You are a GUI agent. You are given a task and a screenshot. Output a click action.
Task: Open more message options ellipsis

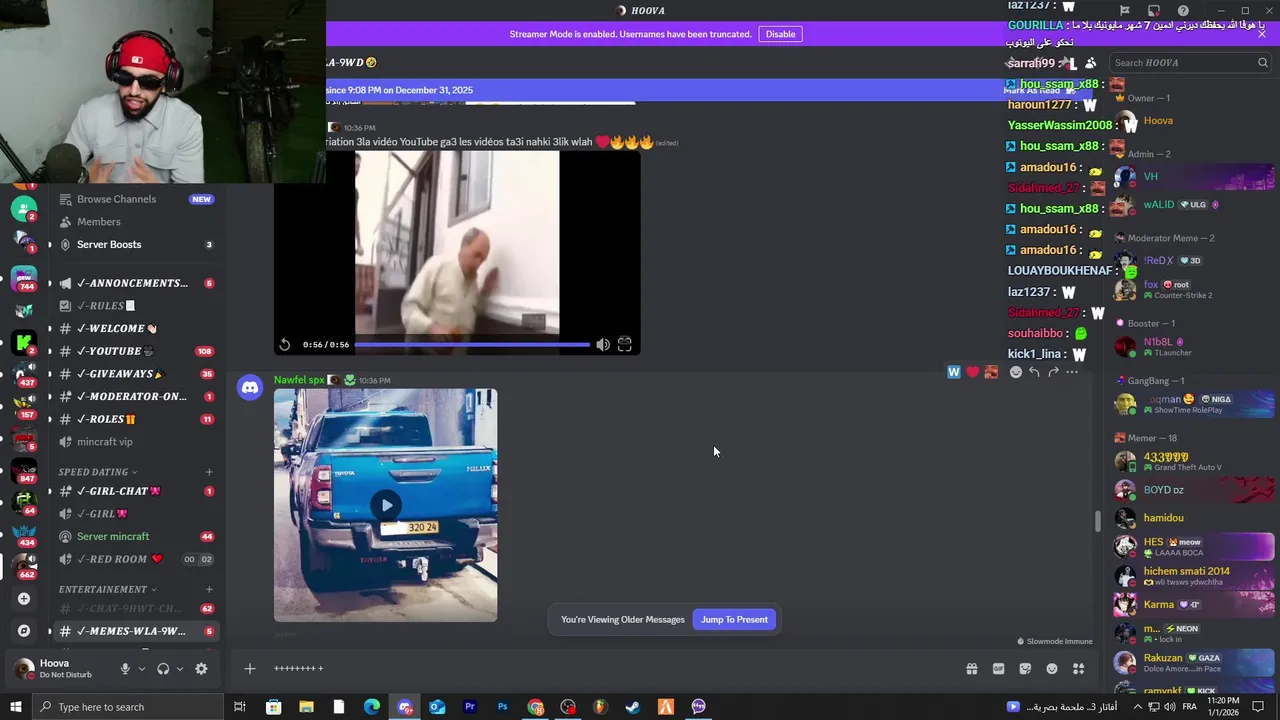pos(1072,372)
